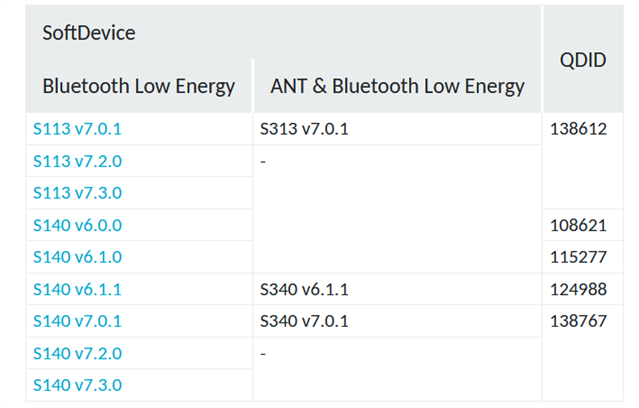
Task: Click the Bluetooth Low Energy column header
Action: point(139,86)
